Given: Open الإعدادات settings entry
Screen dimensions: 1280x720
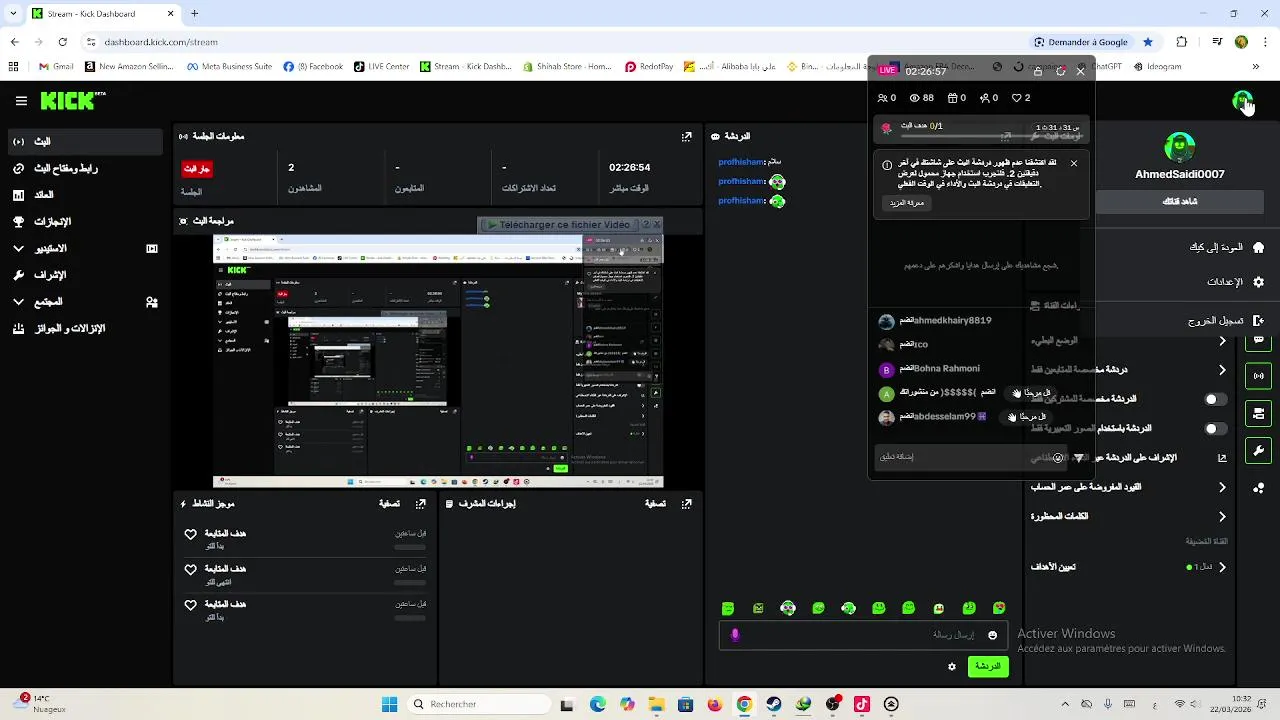Looking at the screenshot, I should click(x=1234, y=282).
